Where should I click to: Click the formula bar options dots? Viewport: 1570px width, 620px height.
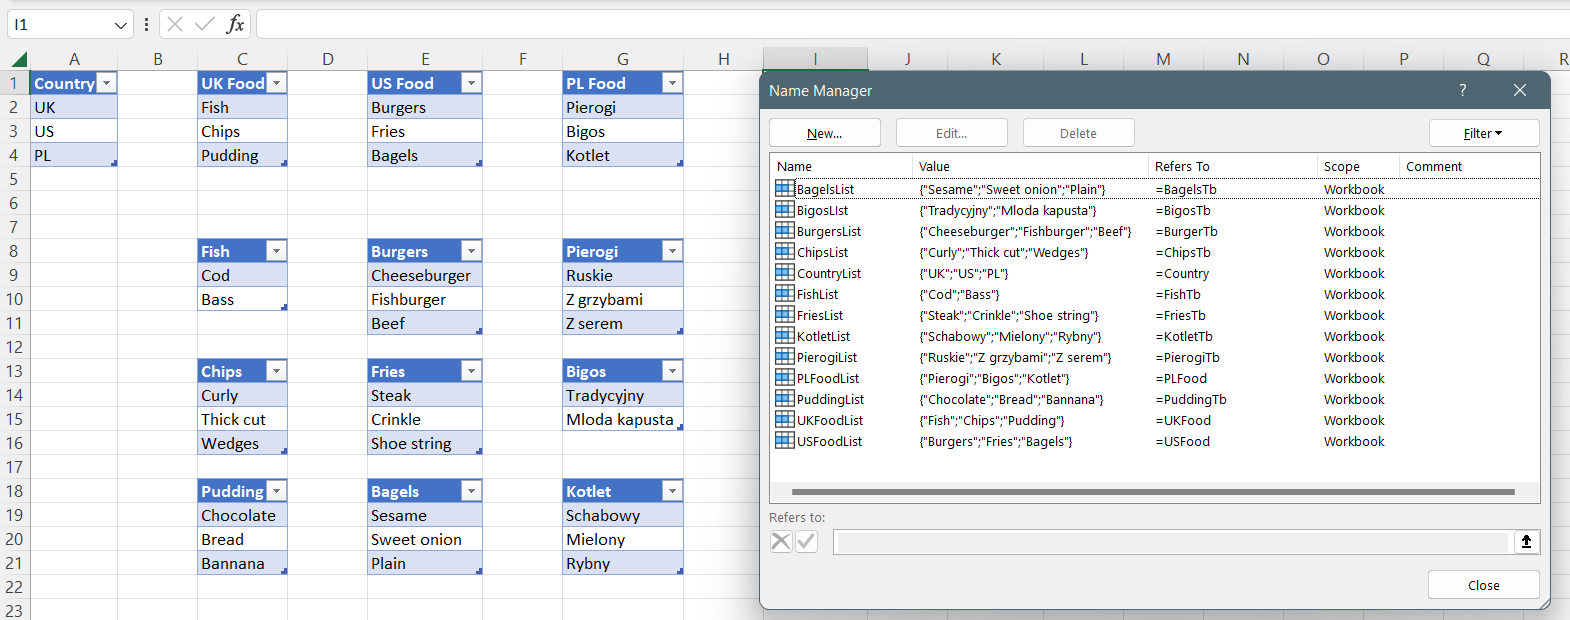point(147,24)
